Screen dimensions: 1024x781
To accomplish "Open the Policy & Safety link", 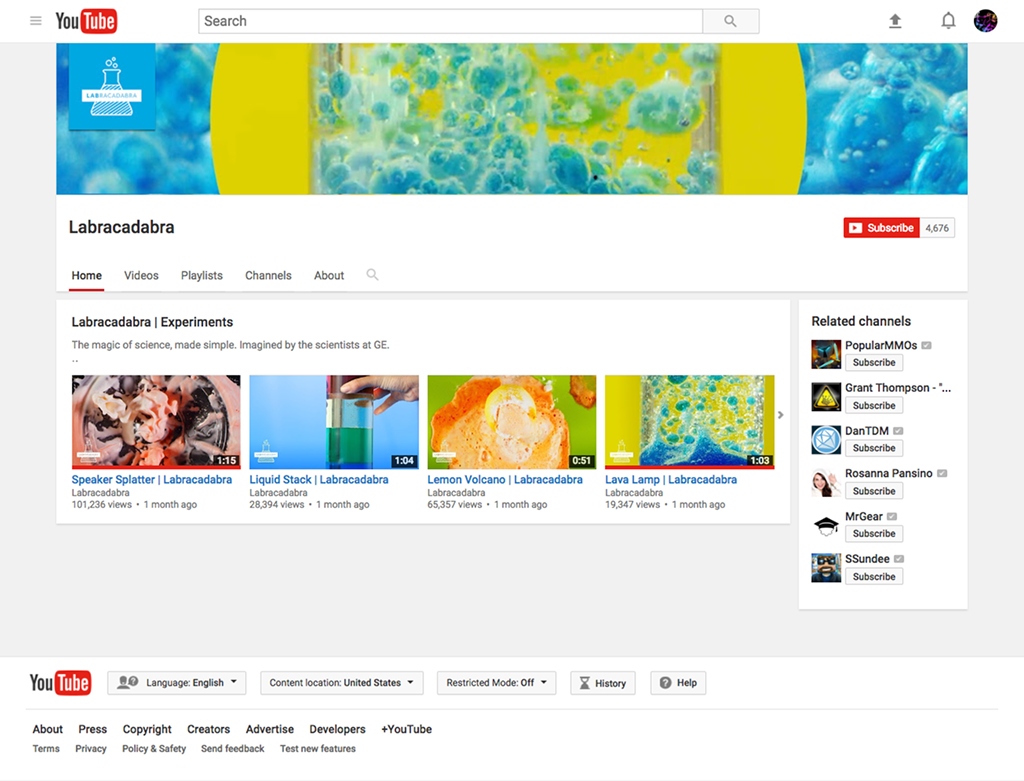I will click(x=154, y=748).
